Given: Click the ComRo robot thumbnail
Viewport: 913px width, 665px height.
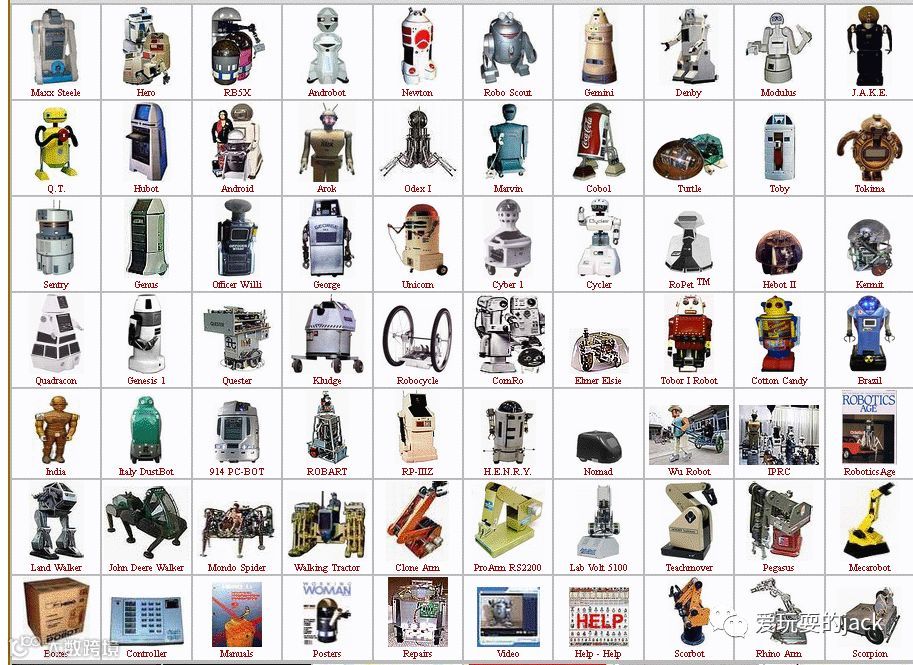Looking at the screenshot, I should pyautogui.click(x=509, y=334).
